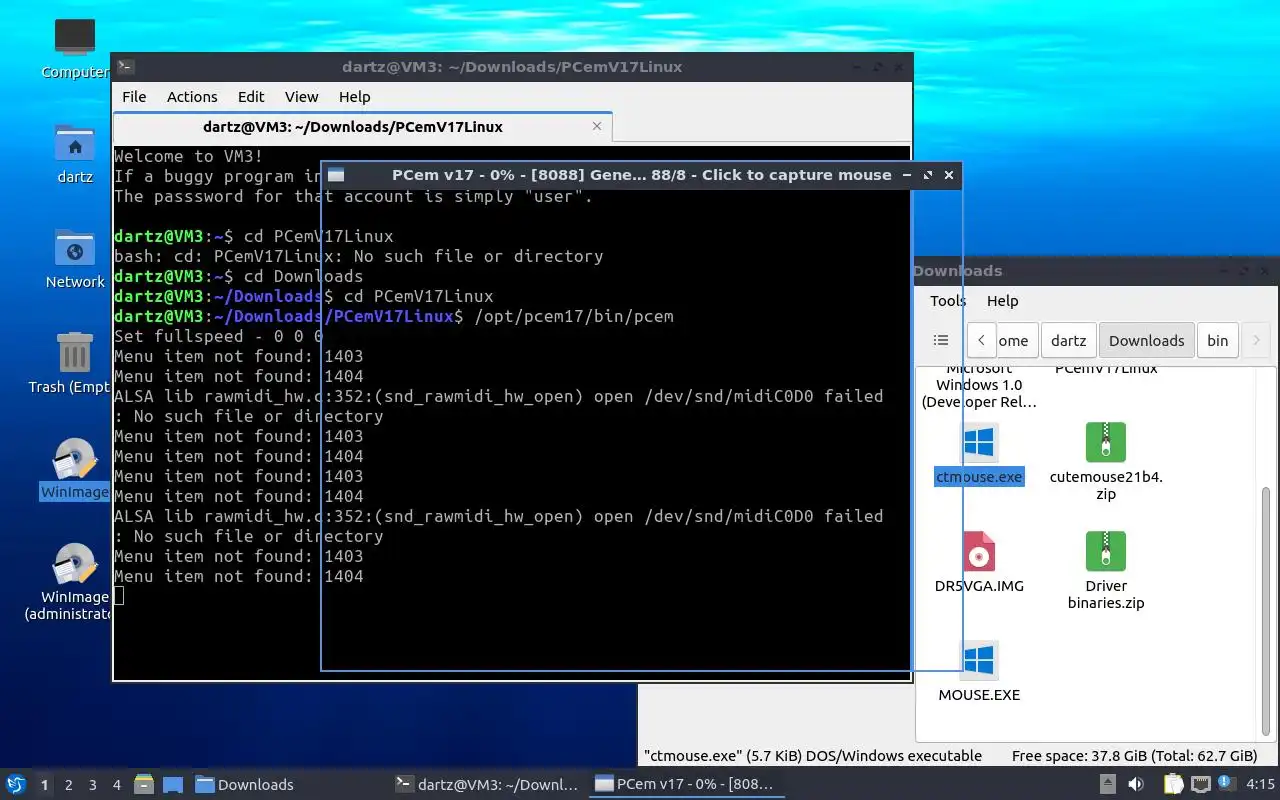Click the ctmouse.exe status bar description
Image resolution: width=1280 pixels, height=800 pixels.
point(813,756)
